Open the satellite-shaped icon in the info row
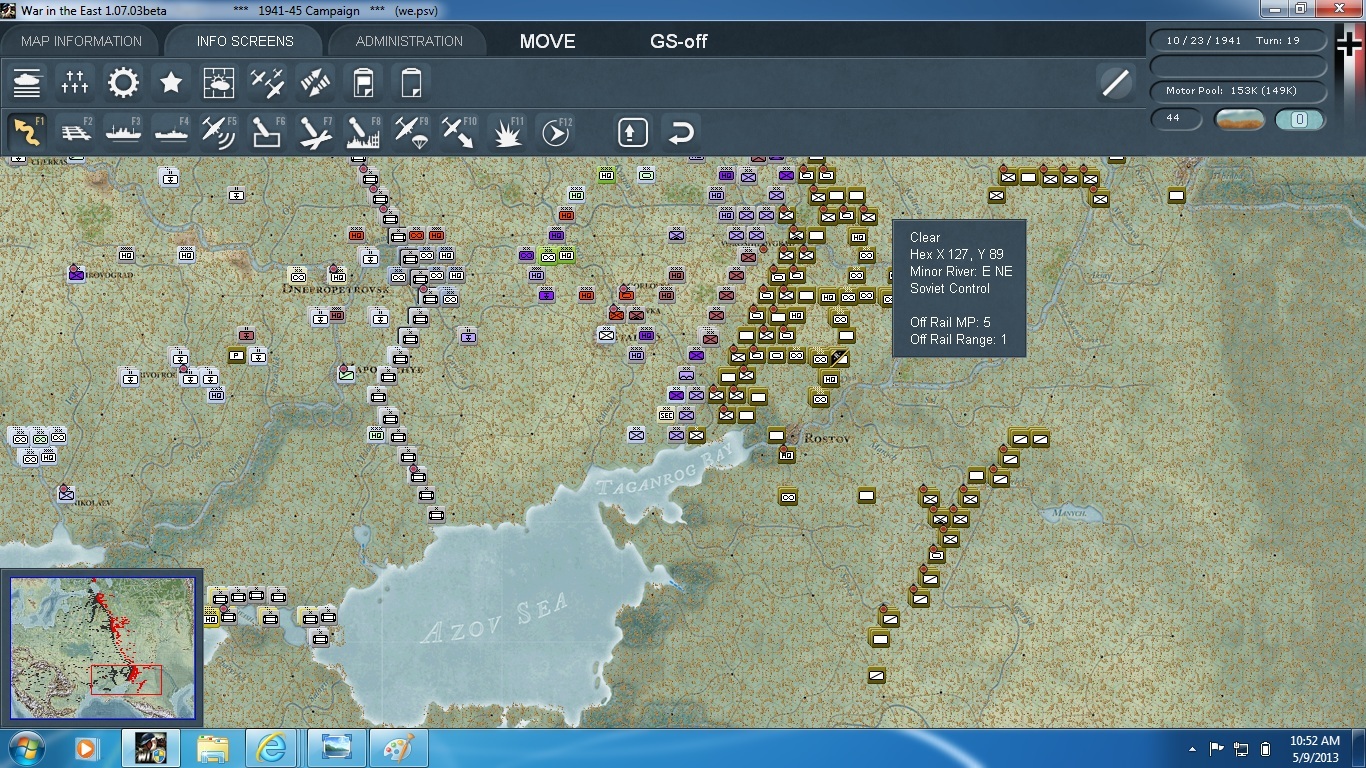This screenshot has height=768, width=1366. click(315, 83)
